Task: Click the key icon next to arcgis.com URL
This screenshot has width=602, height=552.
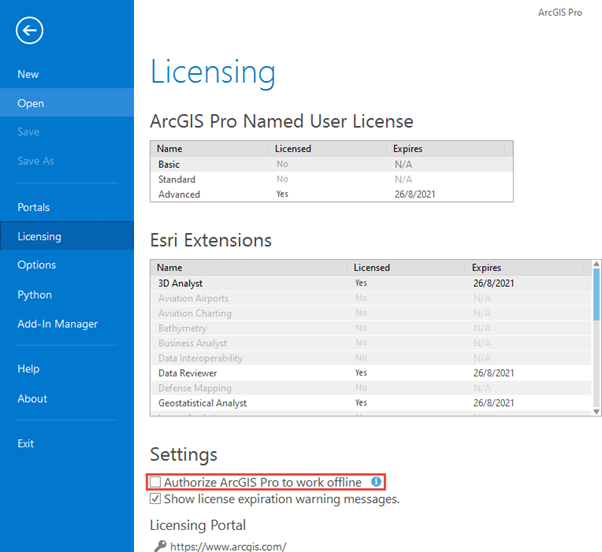Action: (x=160, y=546)
